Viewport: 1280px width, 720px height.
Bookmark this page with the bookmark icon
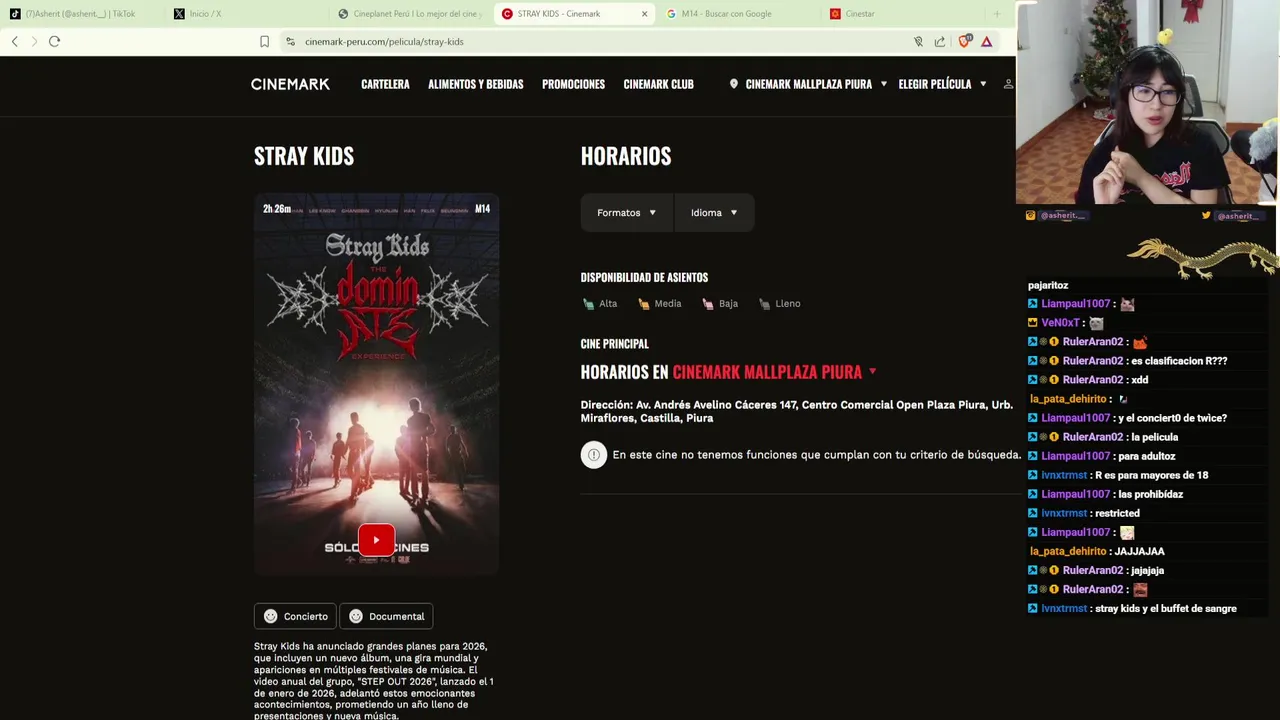coord(264,41)
